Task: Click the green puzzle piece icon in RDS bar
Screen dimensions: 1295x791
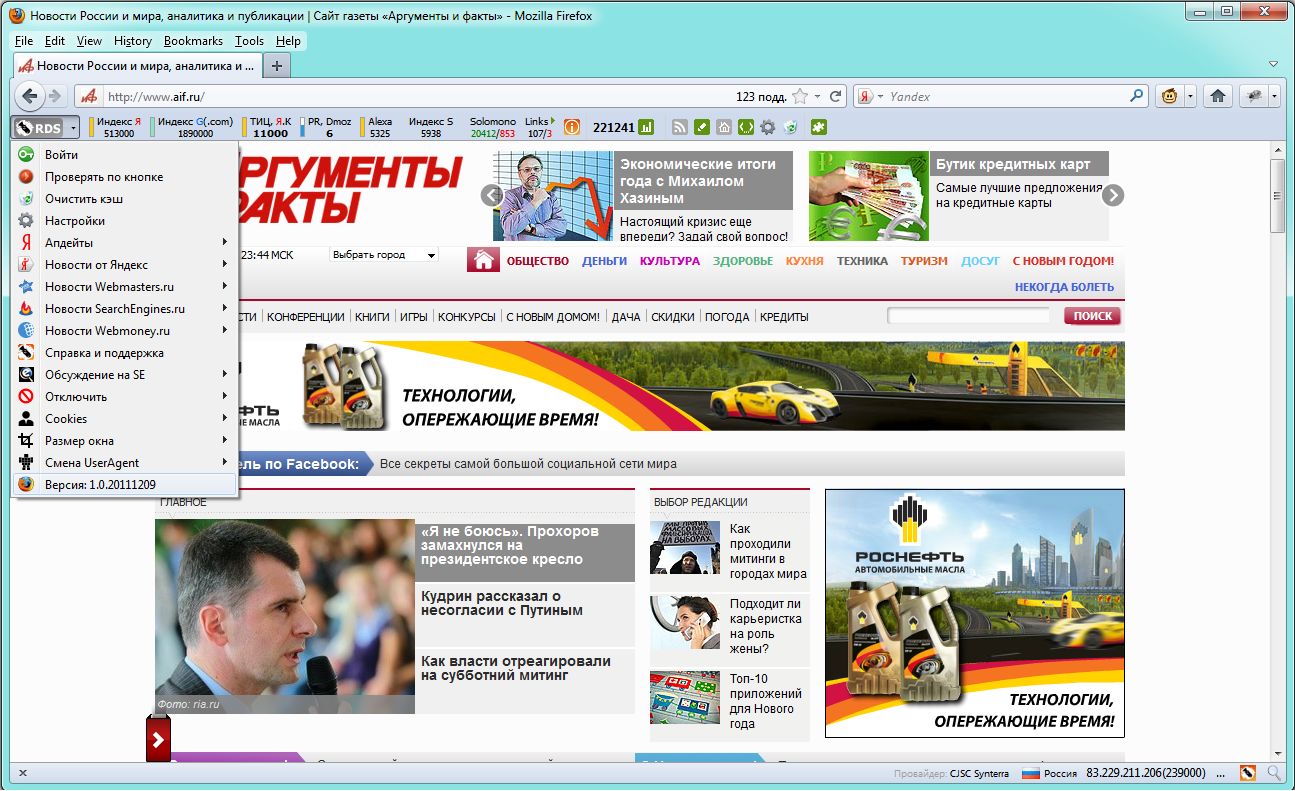Action: click(x=818, y=127)
